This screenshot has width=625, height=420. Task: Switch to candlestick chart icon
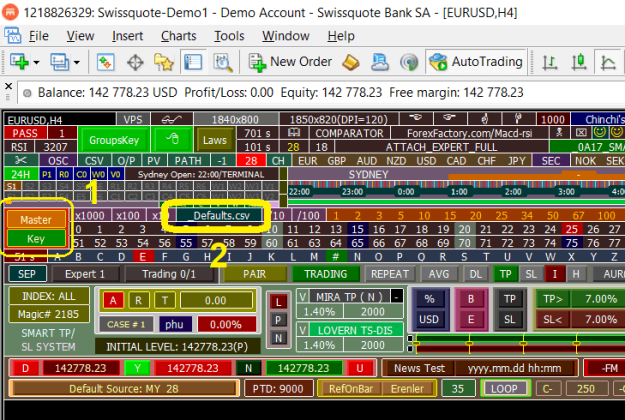coord(579,63)
